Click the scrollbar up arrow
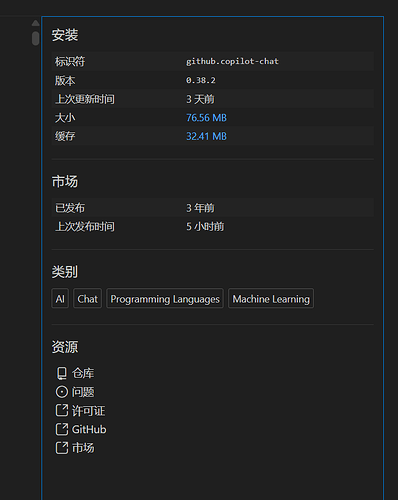 pyautogui.click(x=35, y=23)
